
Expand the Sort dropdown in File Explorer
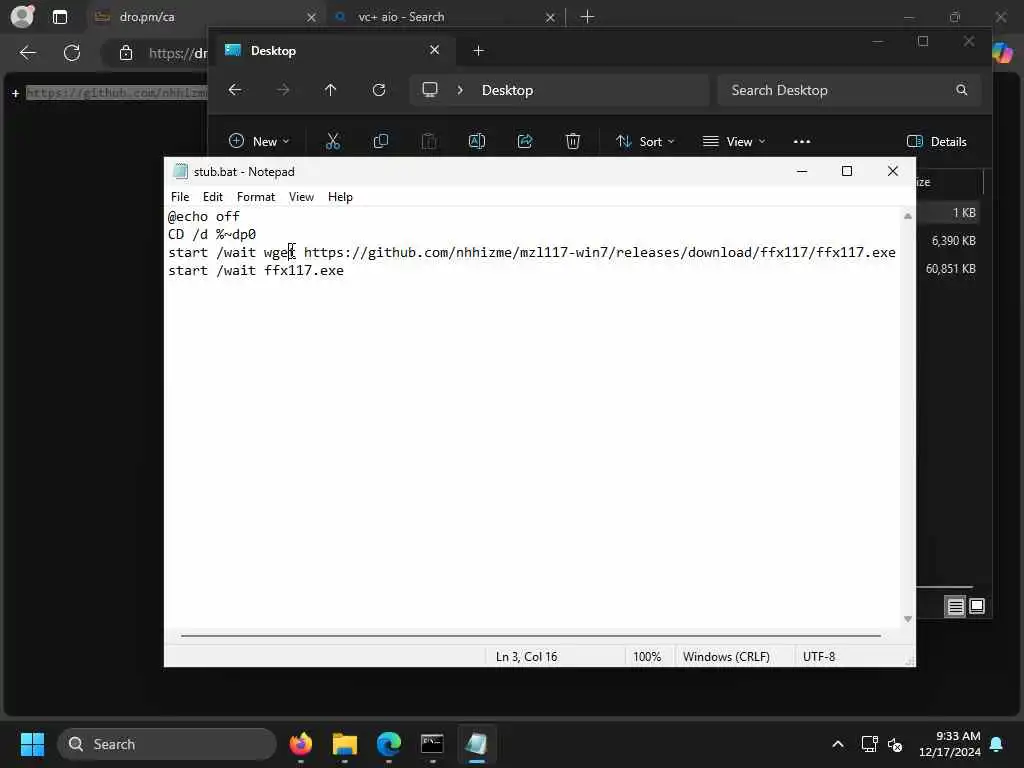click(645, 141)
